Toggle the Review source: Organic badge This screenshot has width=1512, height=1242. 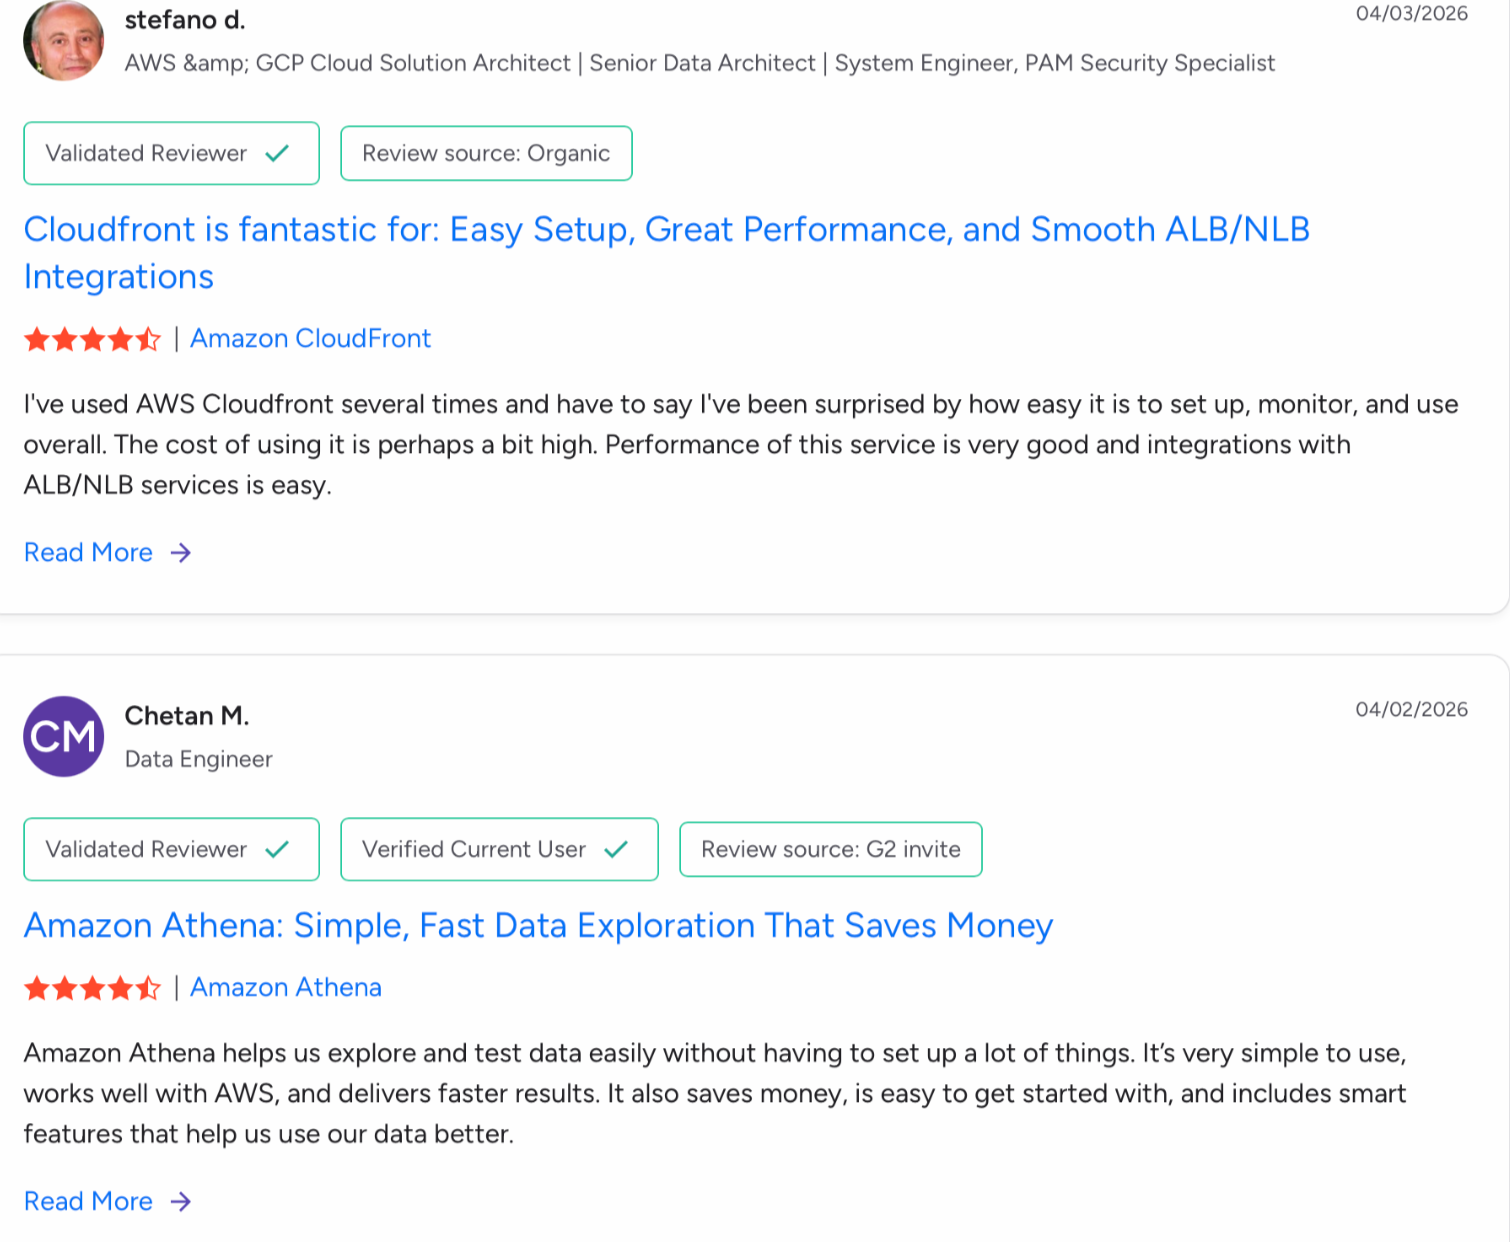coord(486,153)
